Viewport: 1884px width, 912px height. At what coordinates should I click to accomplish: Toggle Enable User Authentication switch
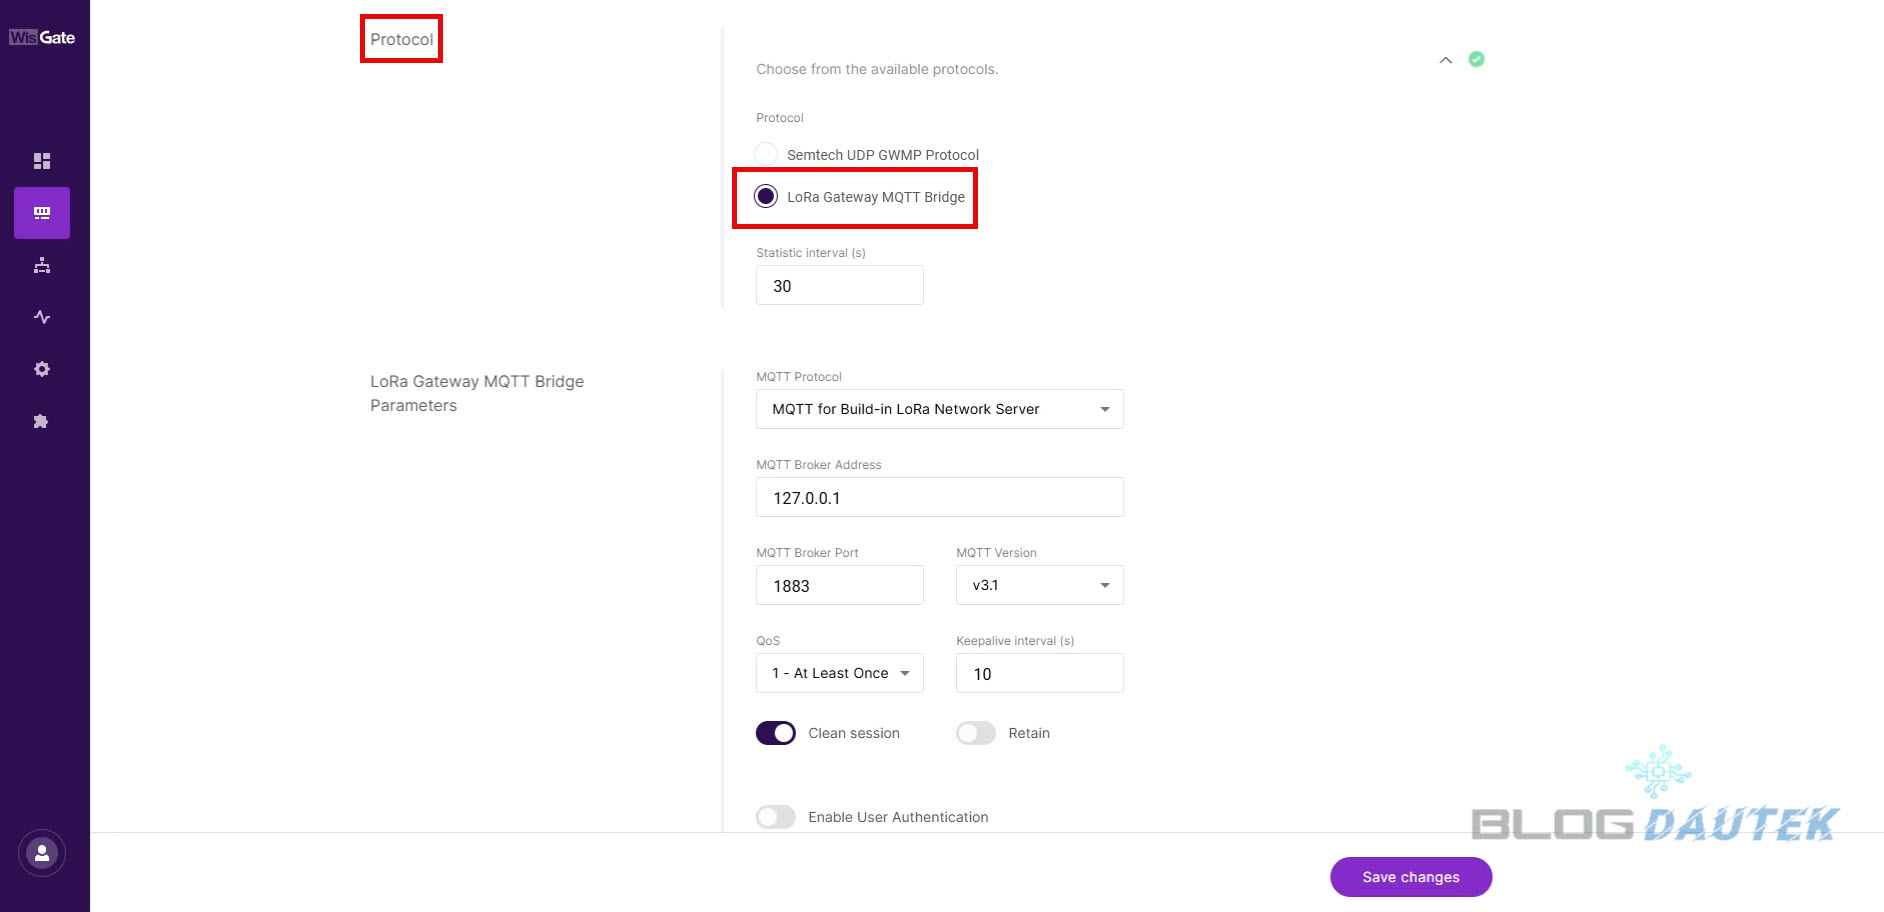coord(776,817)
